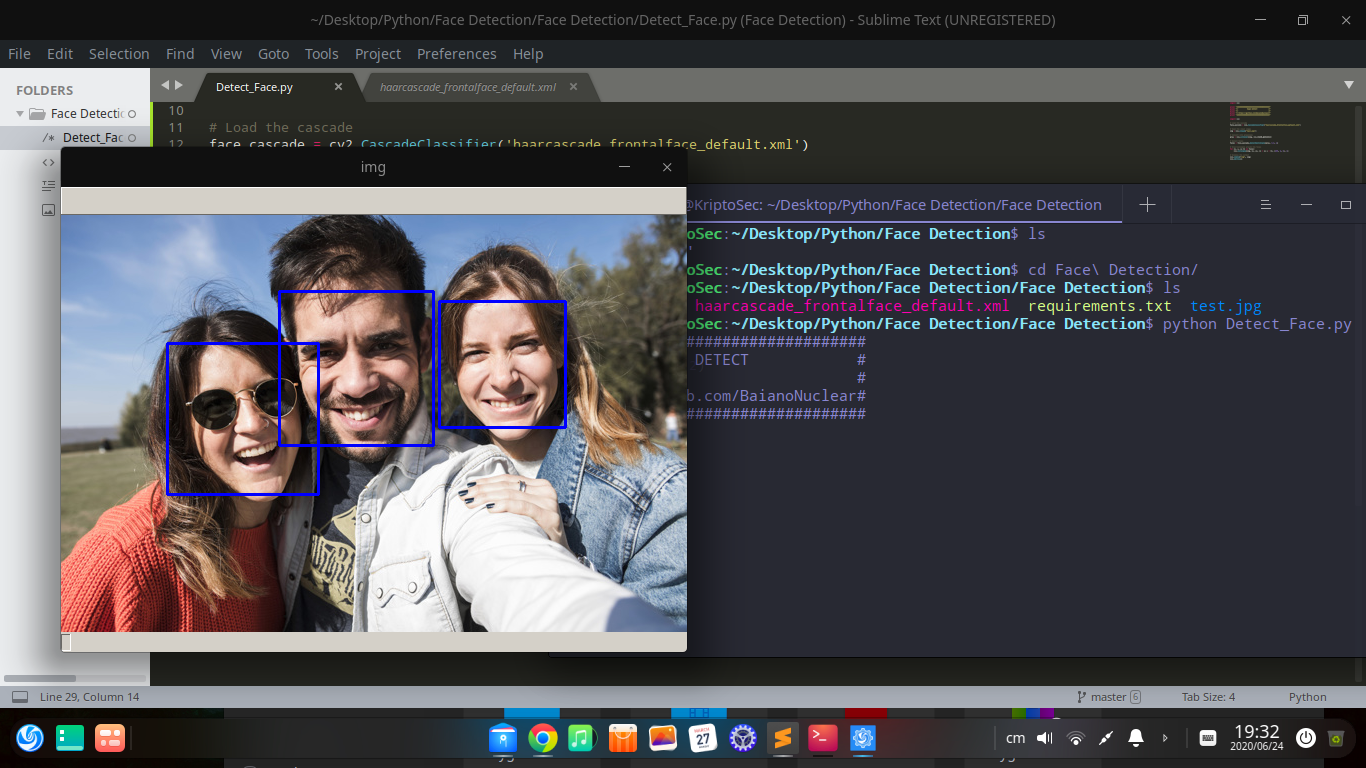1366x768 pixels.
Task: Open the orange workspace switcher dock icon
Action: pos(109,738)
